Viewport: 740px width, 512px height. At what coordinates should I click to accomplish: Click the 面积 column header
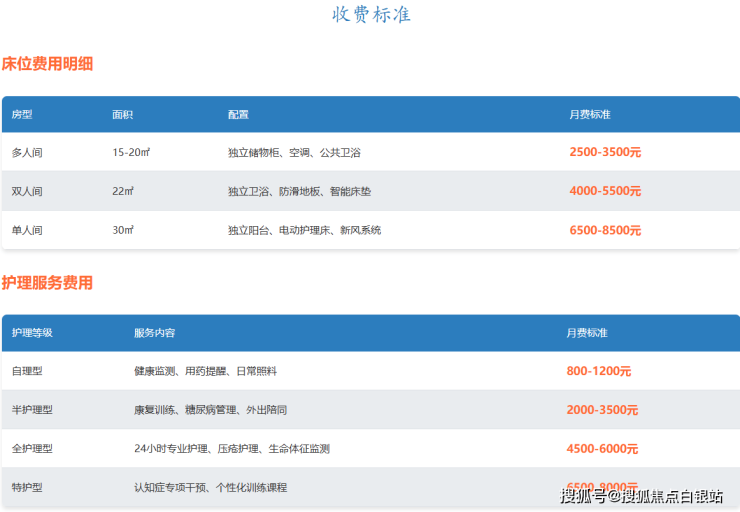pos(122,115)
